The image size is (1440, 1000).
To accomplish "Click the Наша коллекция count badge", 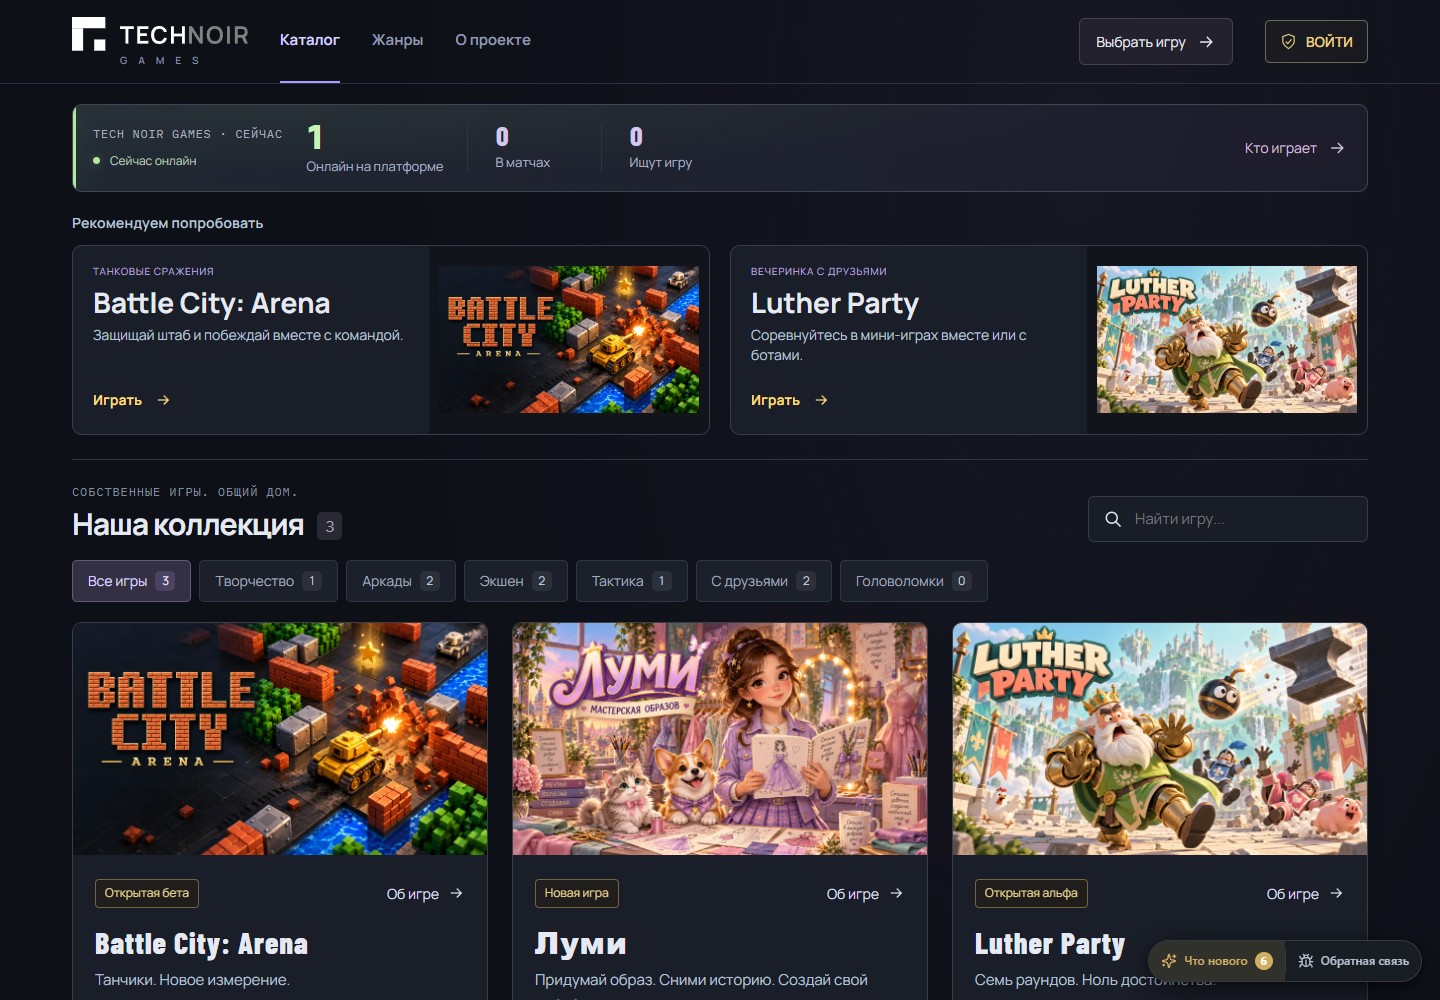I will 330,526.
